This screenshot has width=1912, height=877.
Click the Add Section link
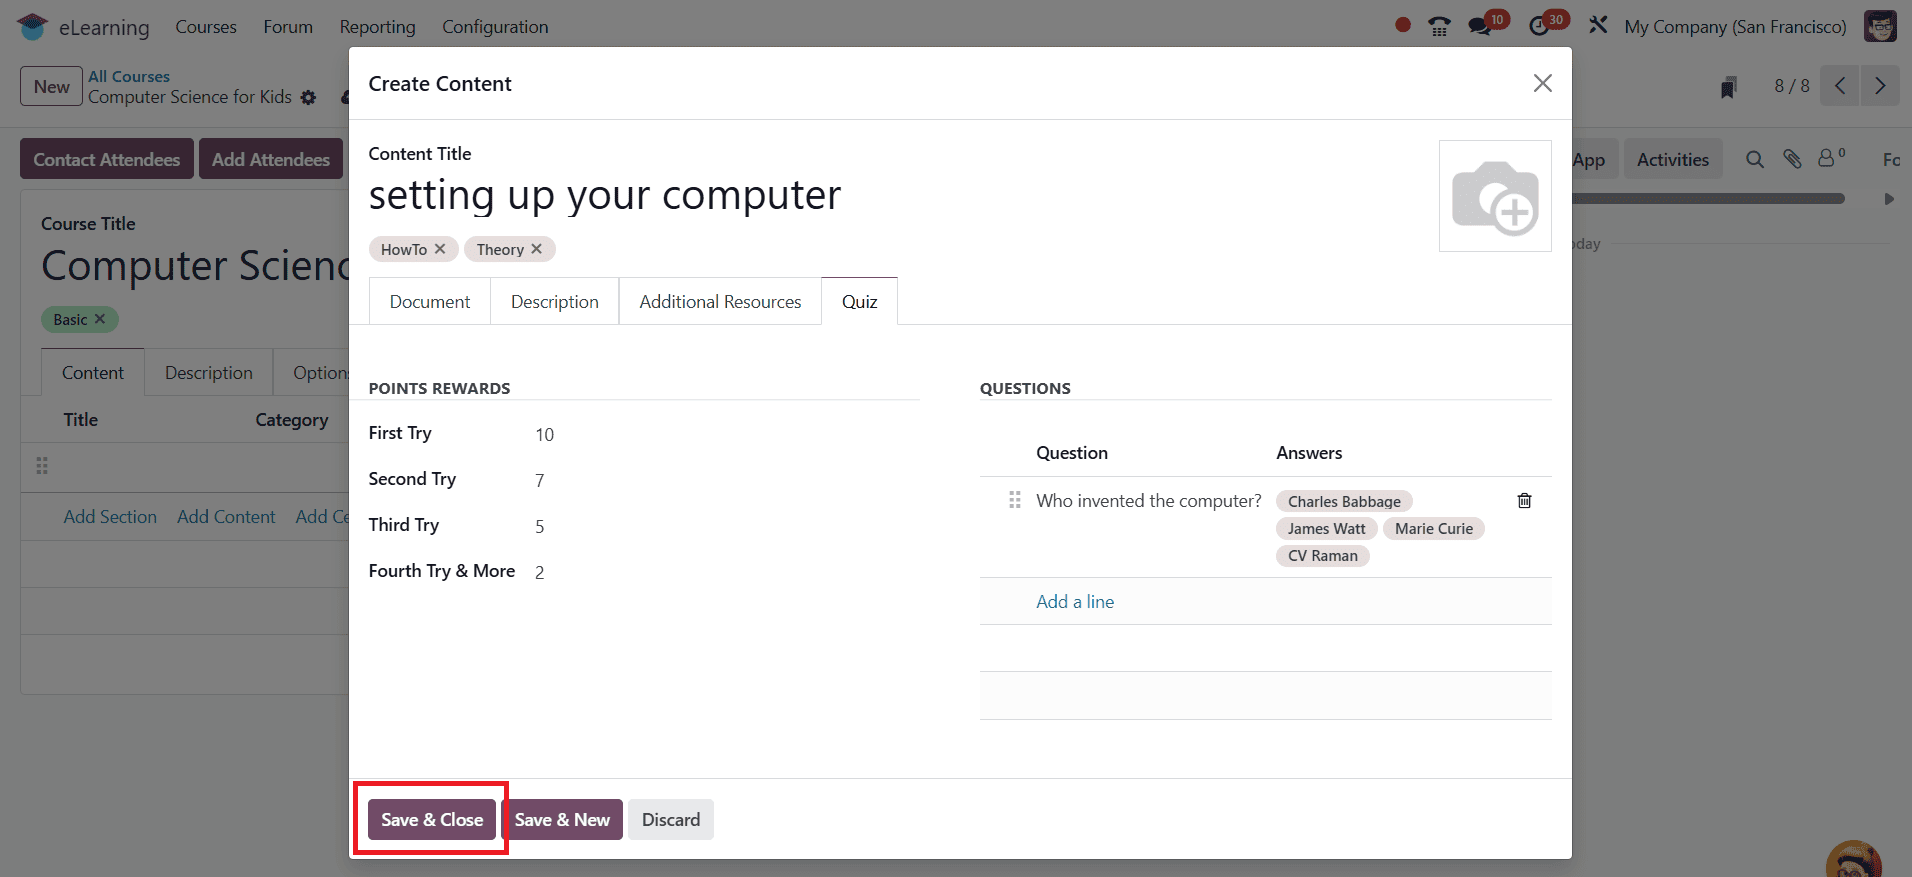110,517
